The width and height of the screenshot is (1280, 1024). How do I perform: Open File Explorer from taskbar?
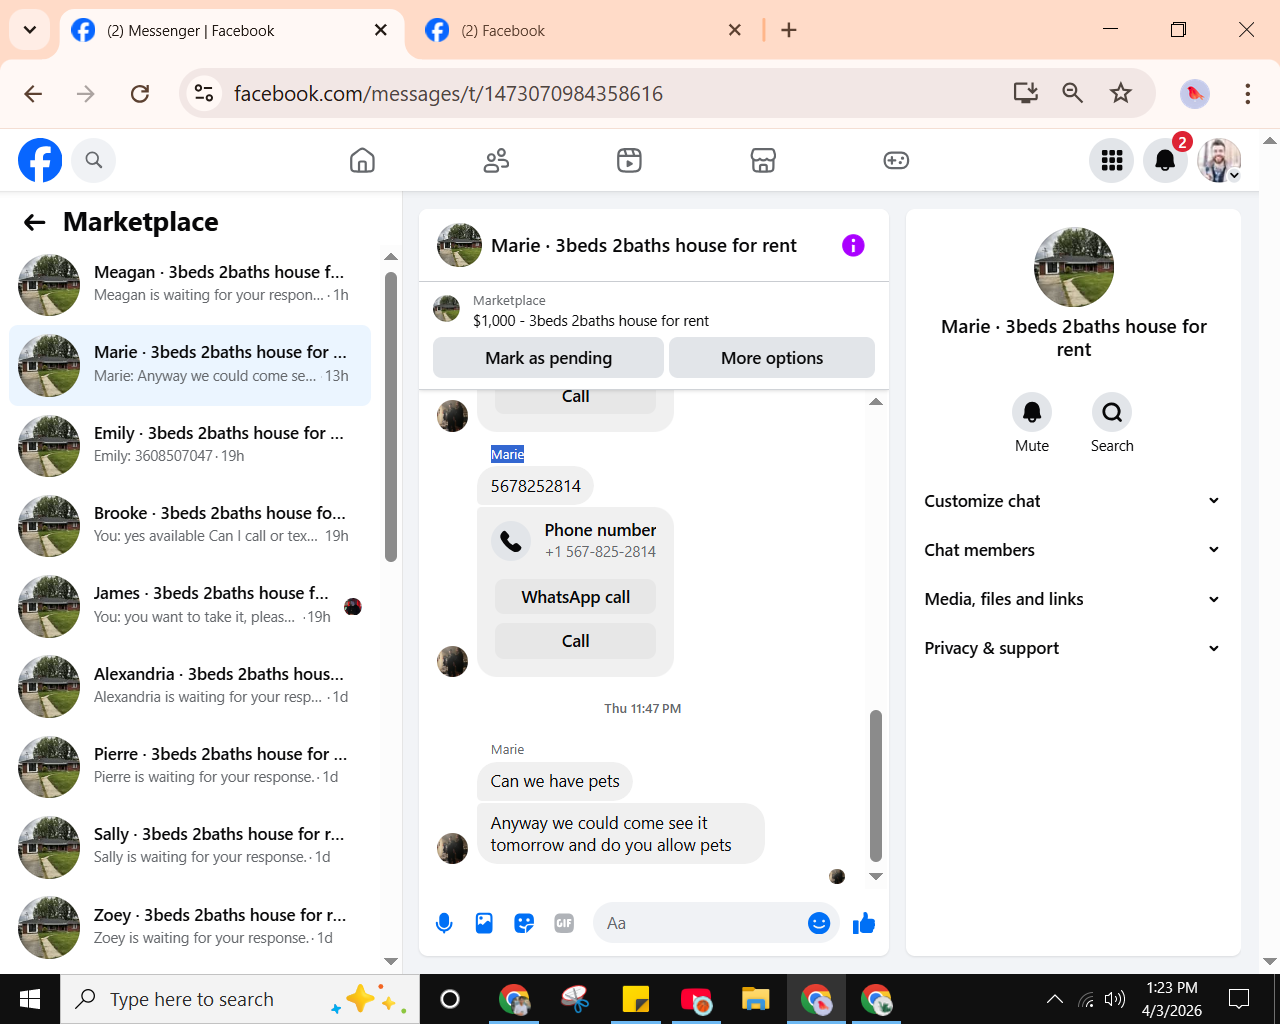point(755,999)
